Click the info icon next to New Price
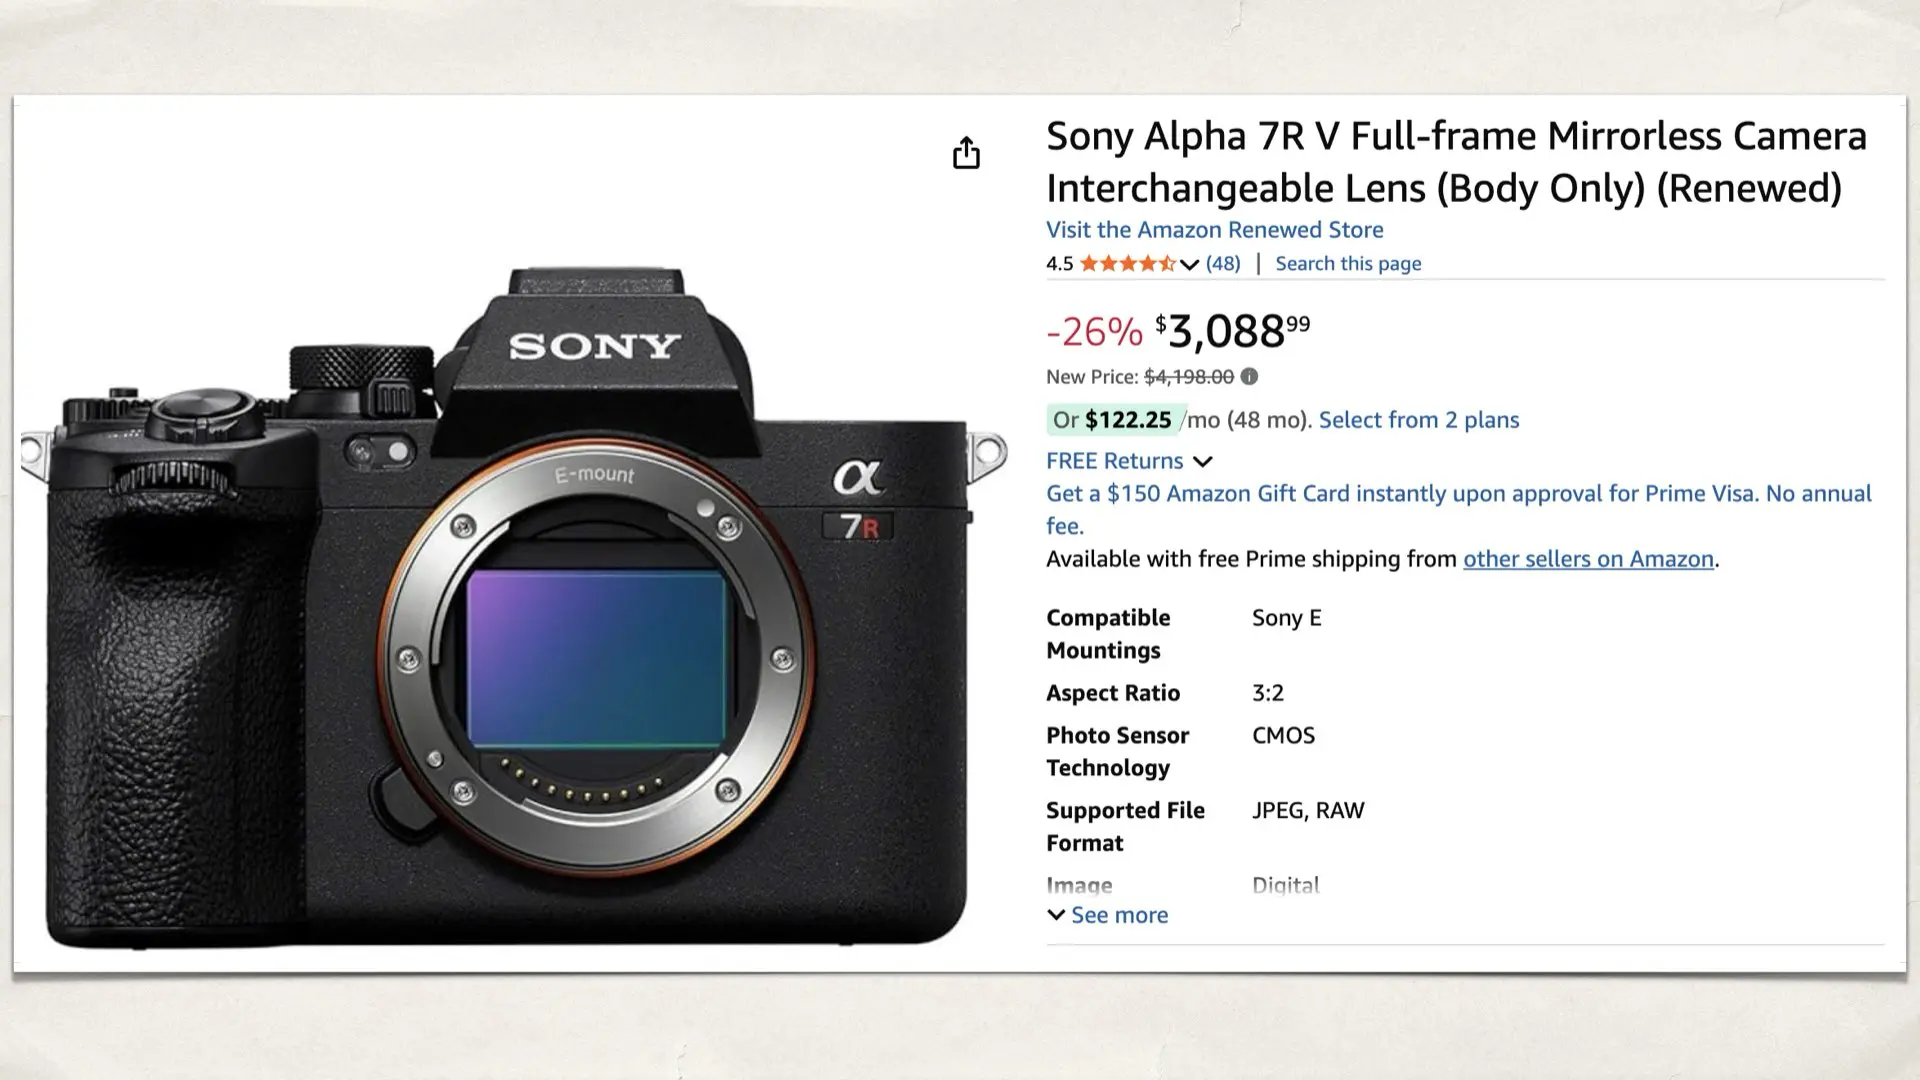The image size is (1920, 1080). [x=1250, y=377]
